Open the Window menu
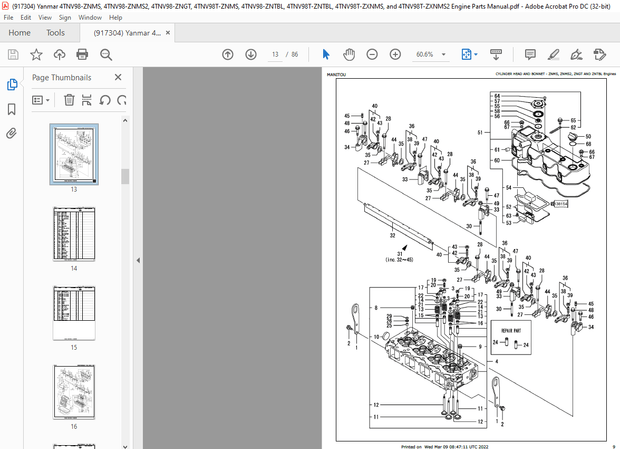The height and width of the screenshot is (449, 620). (90, 17)
